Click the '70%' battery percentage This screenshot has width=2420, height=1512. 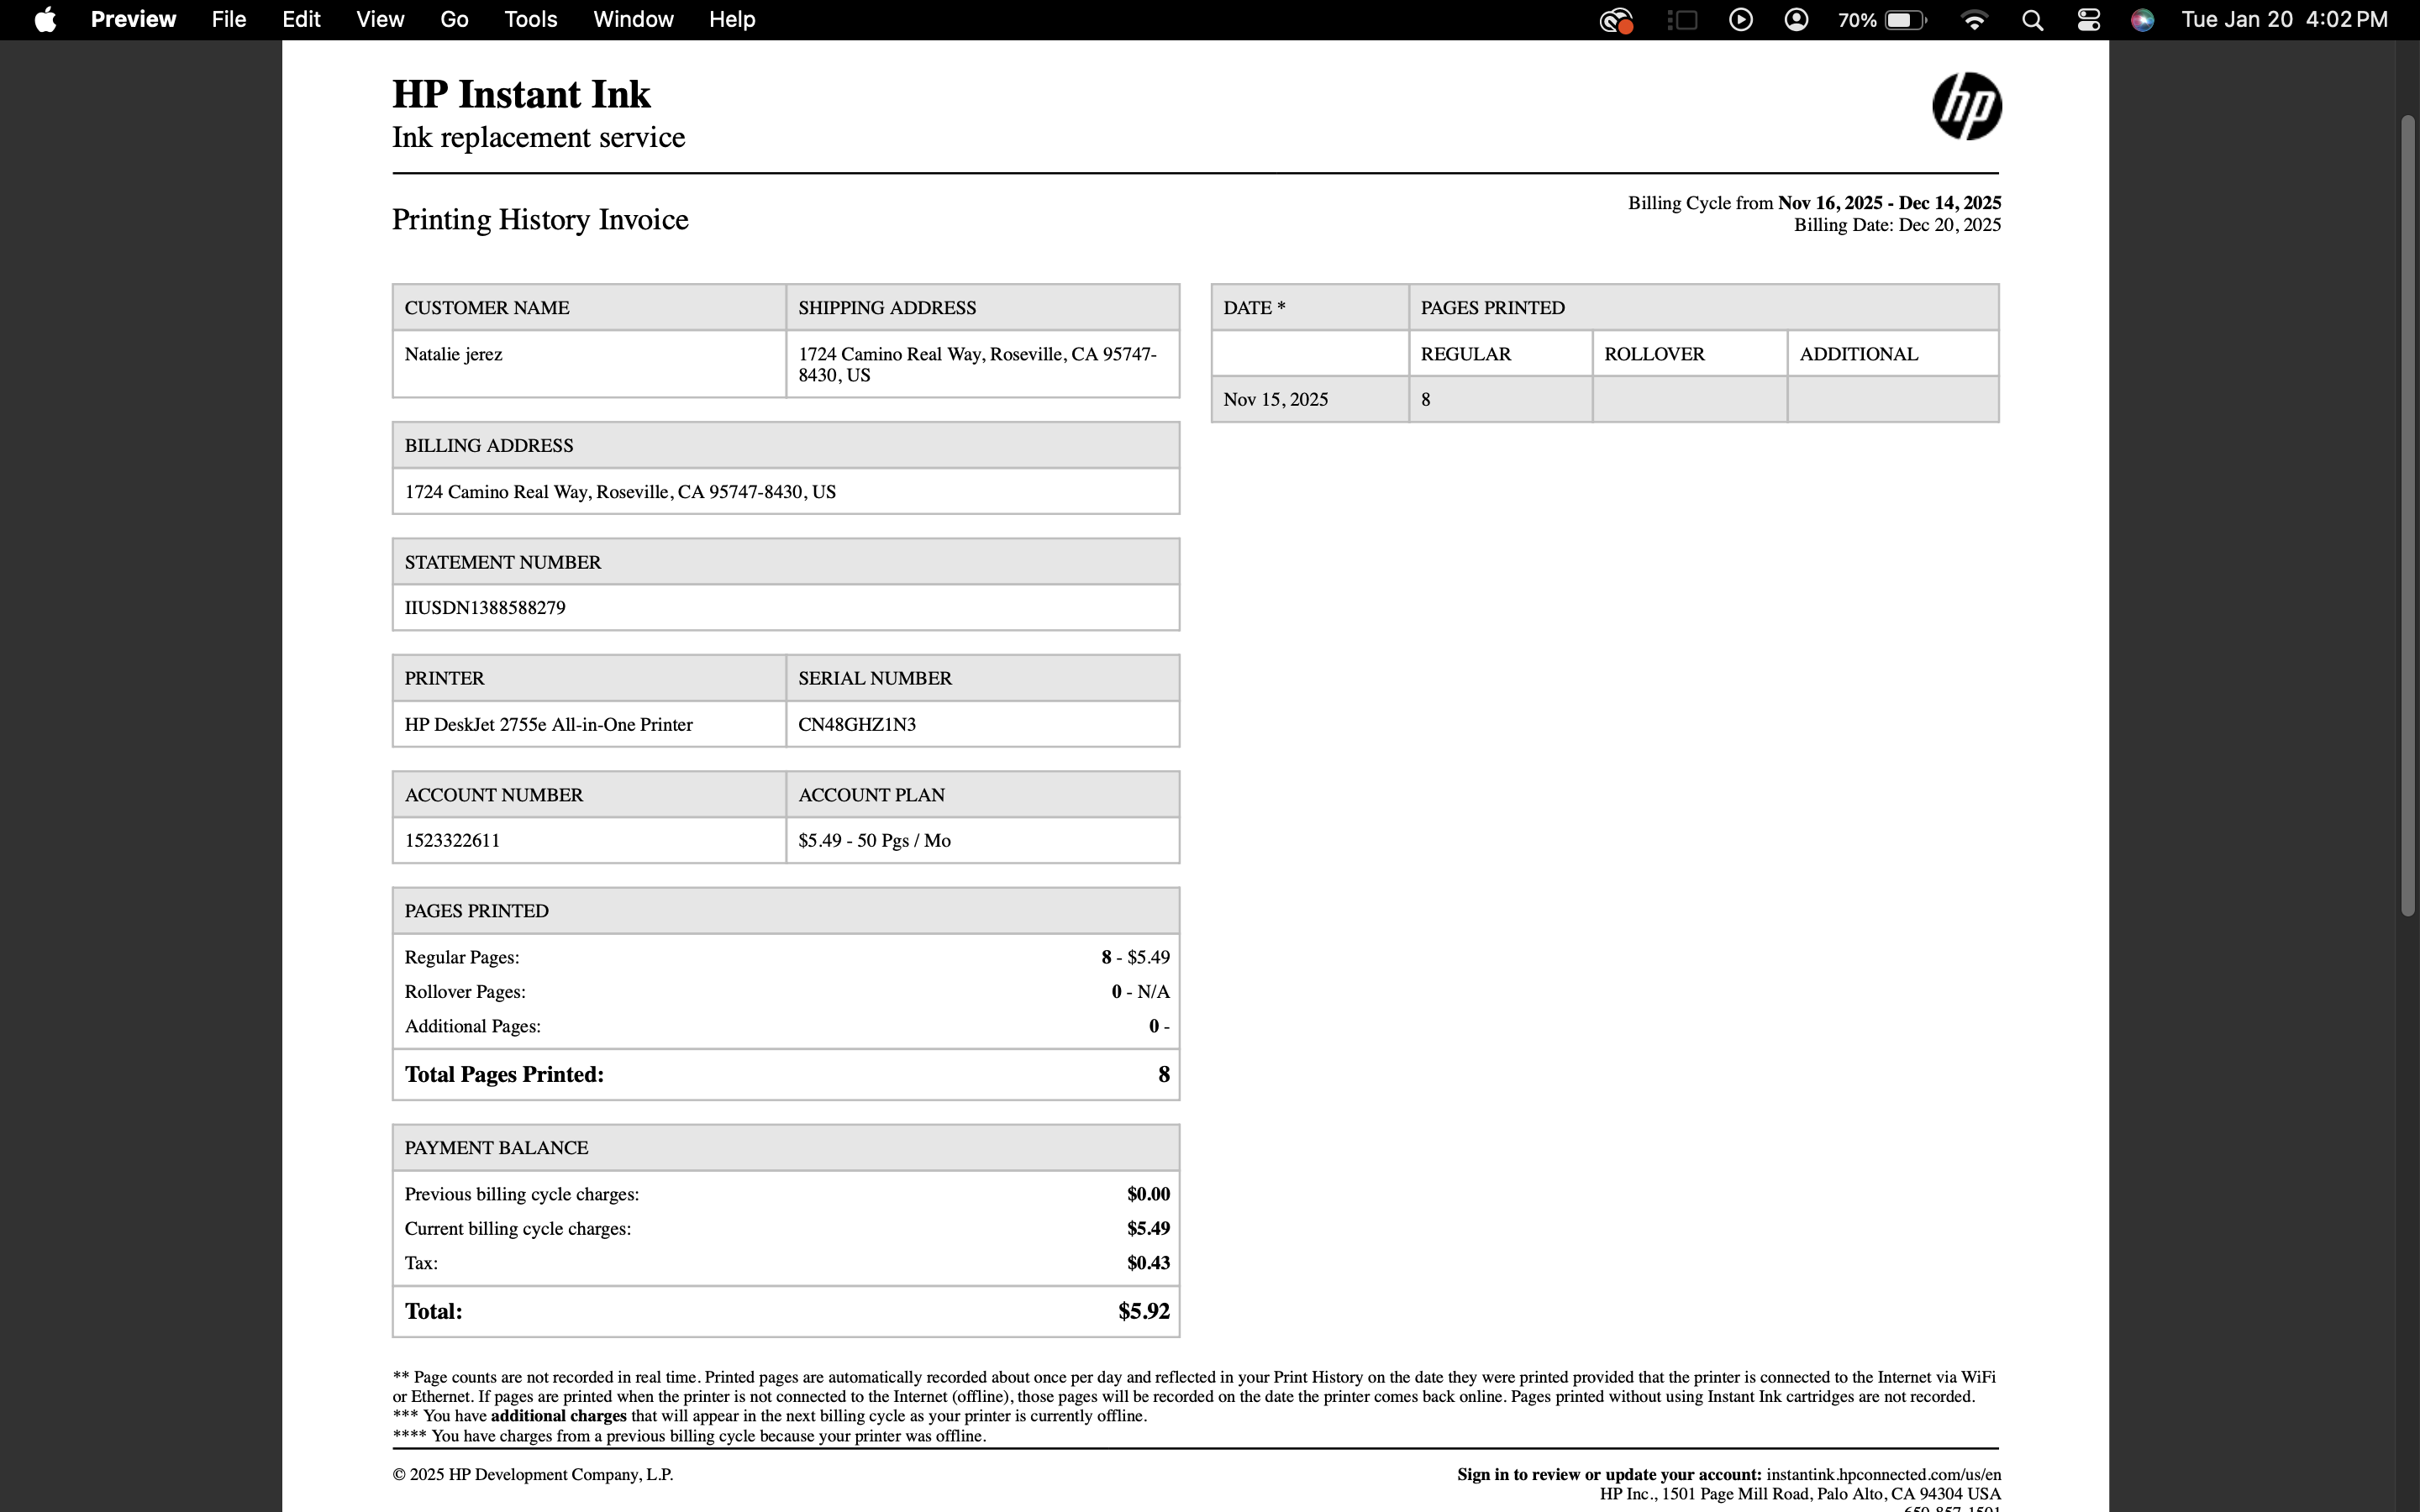coord(1857,20)
